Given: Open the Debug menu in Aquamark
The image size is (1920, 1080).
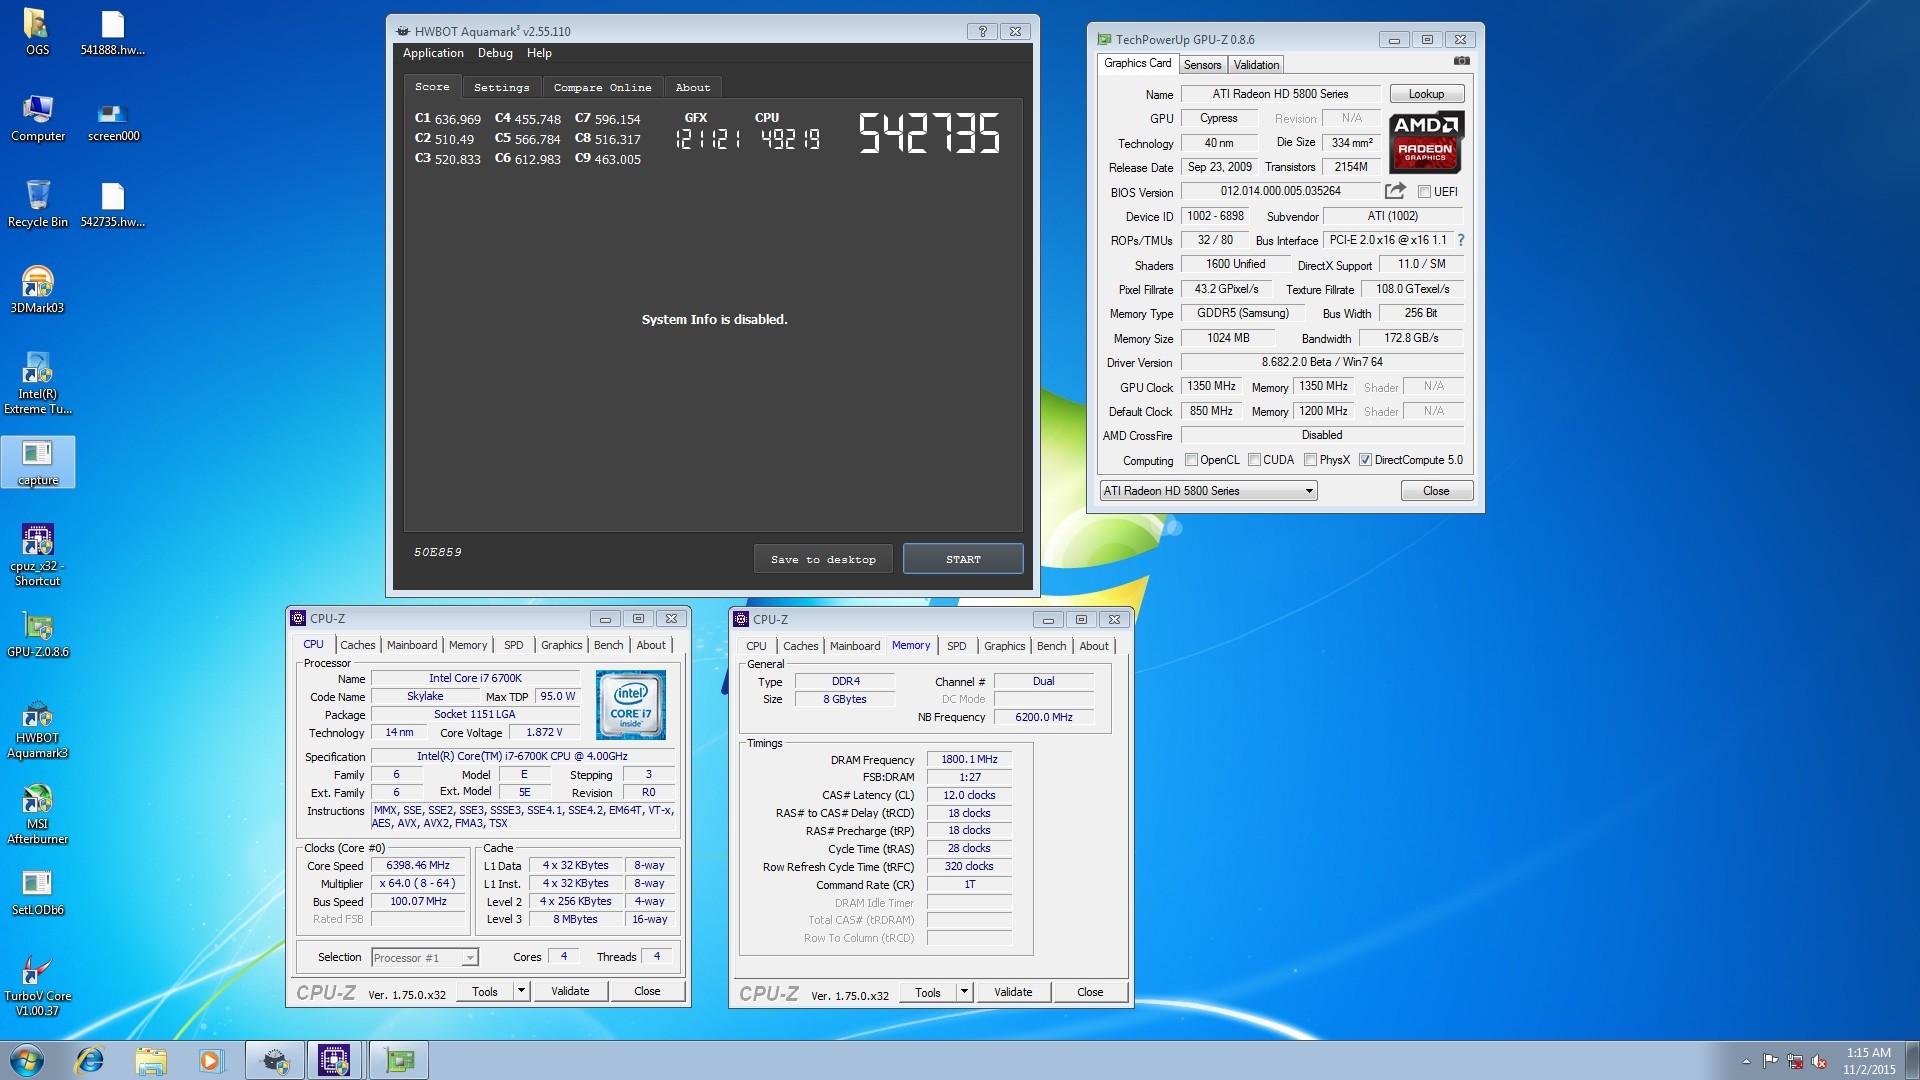Looking at the screenshot, I should tap(495, 53).
